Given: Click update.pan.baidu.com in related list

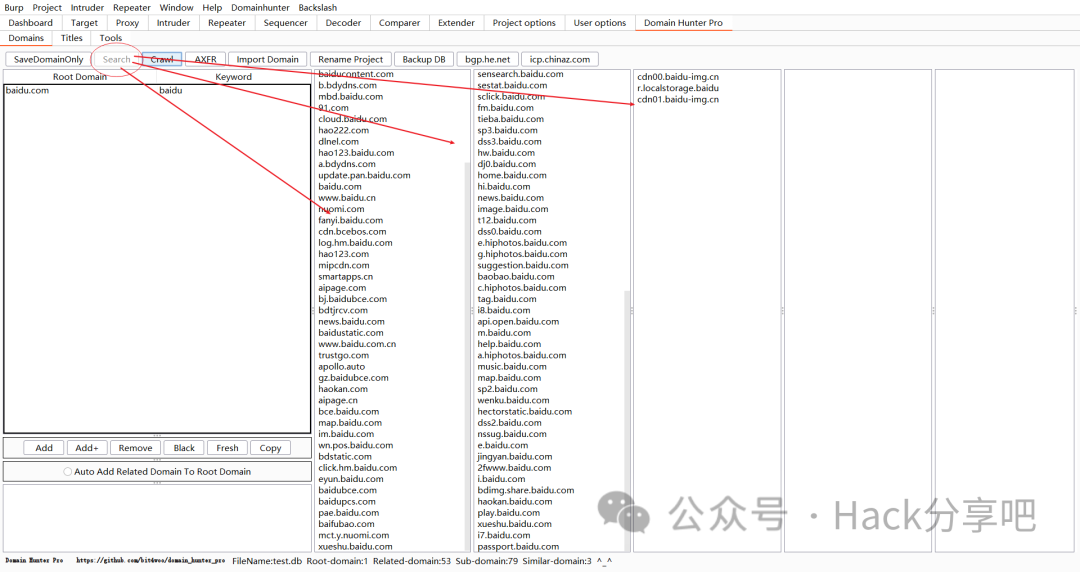Looking at the screenshot, I should point(364,175).
